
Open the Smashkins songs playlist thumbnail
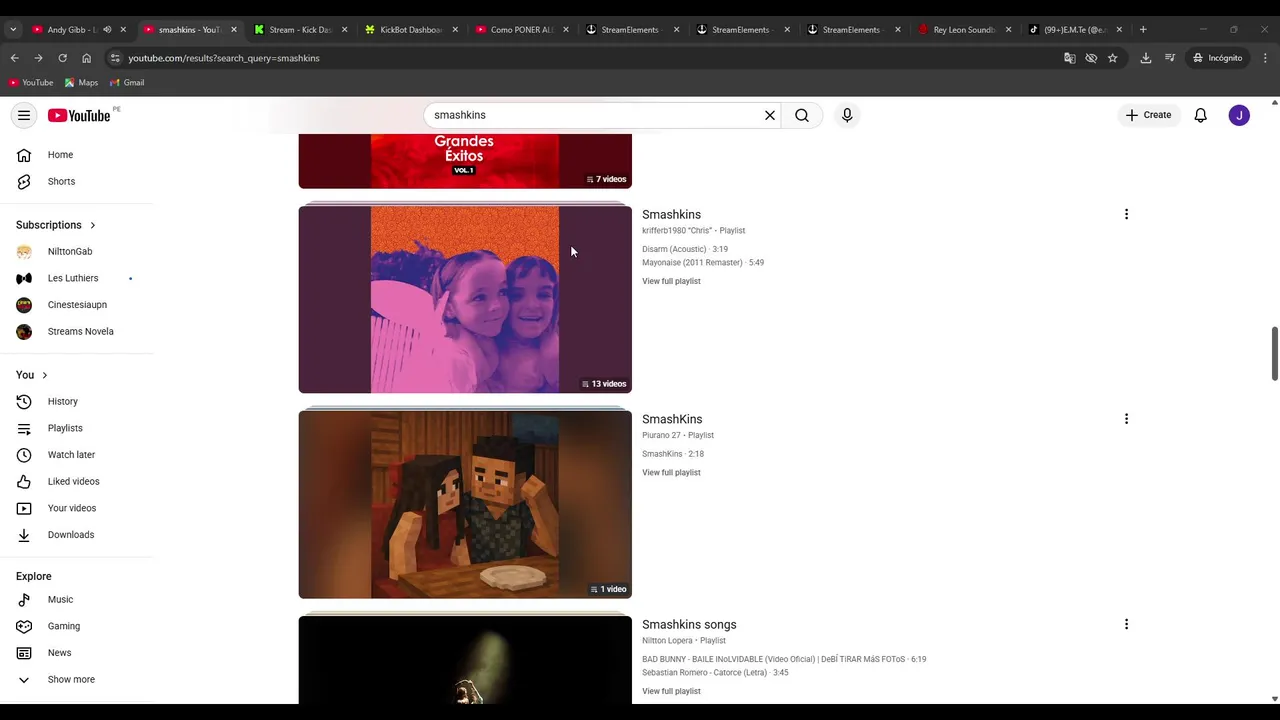point(465,659)
